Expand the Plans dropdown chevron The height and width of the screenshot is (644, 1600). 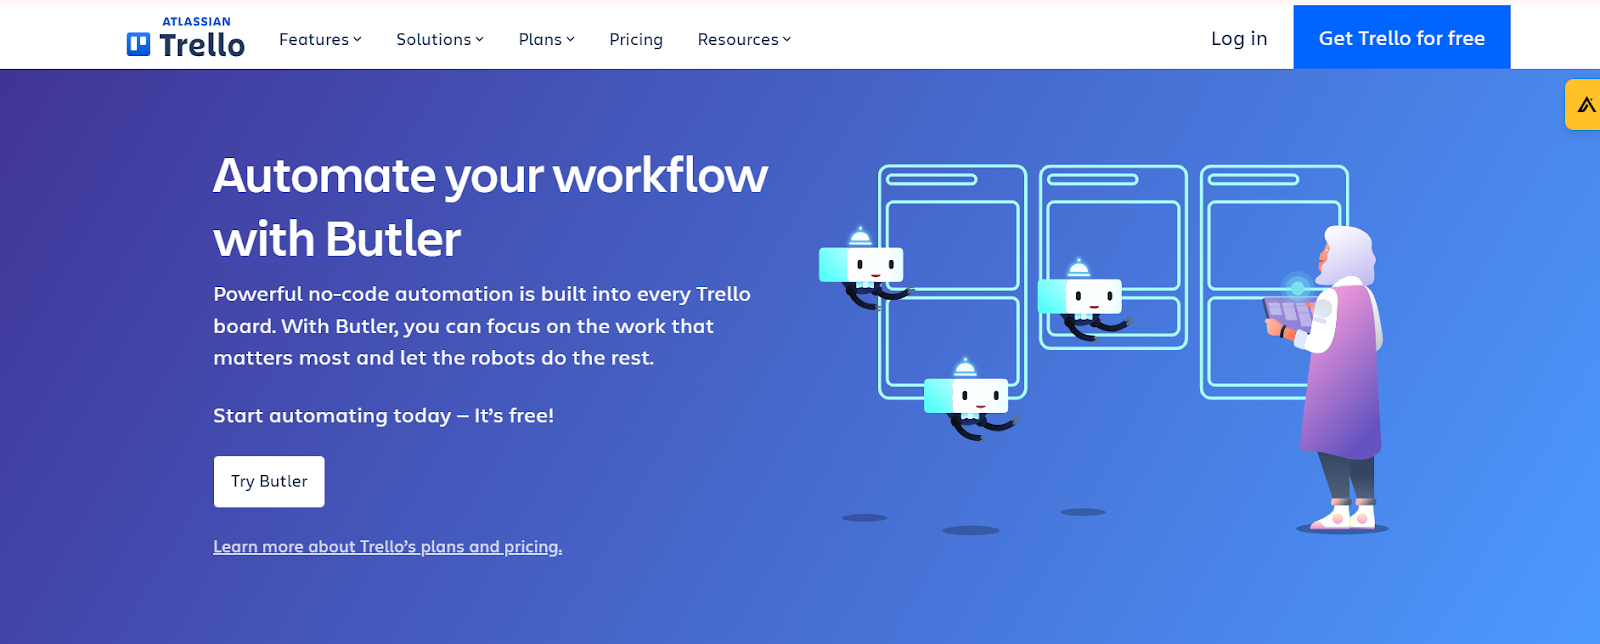(570, 40)
